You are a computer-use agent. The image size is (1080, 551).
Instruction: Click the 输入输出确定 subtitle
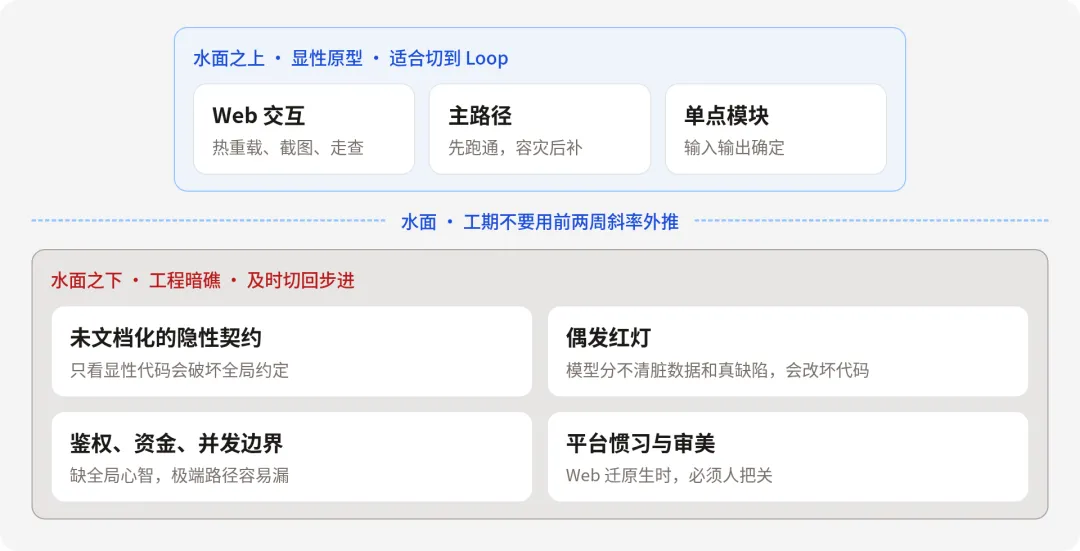click(734, 147)
